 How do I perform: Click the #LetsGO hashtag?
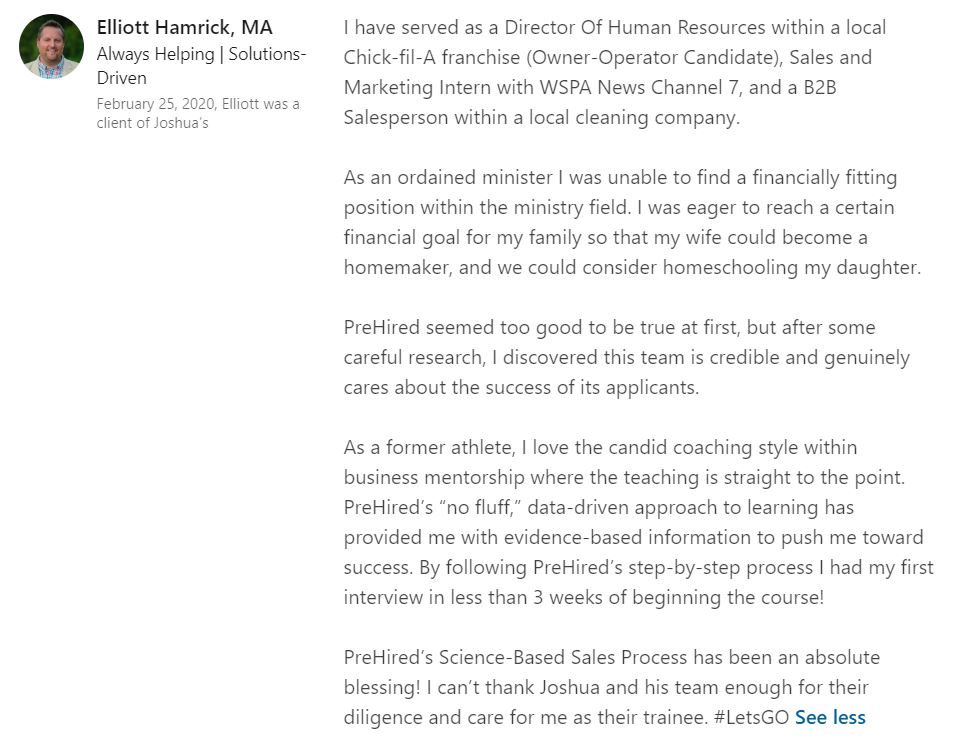pos(752,717)
